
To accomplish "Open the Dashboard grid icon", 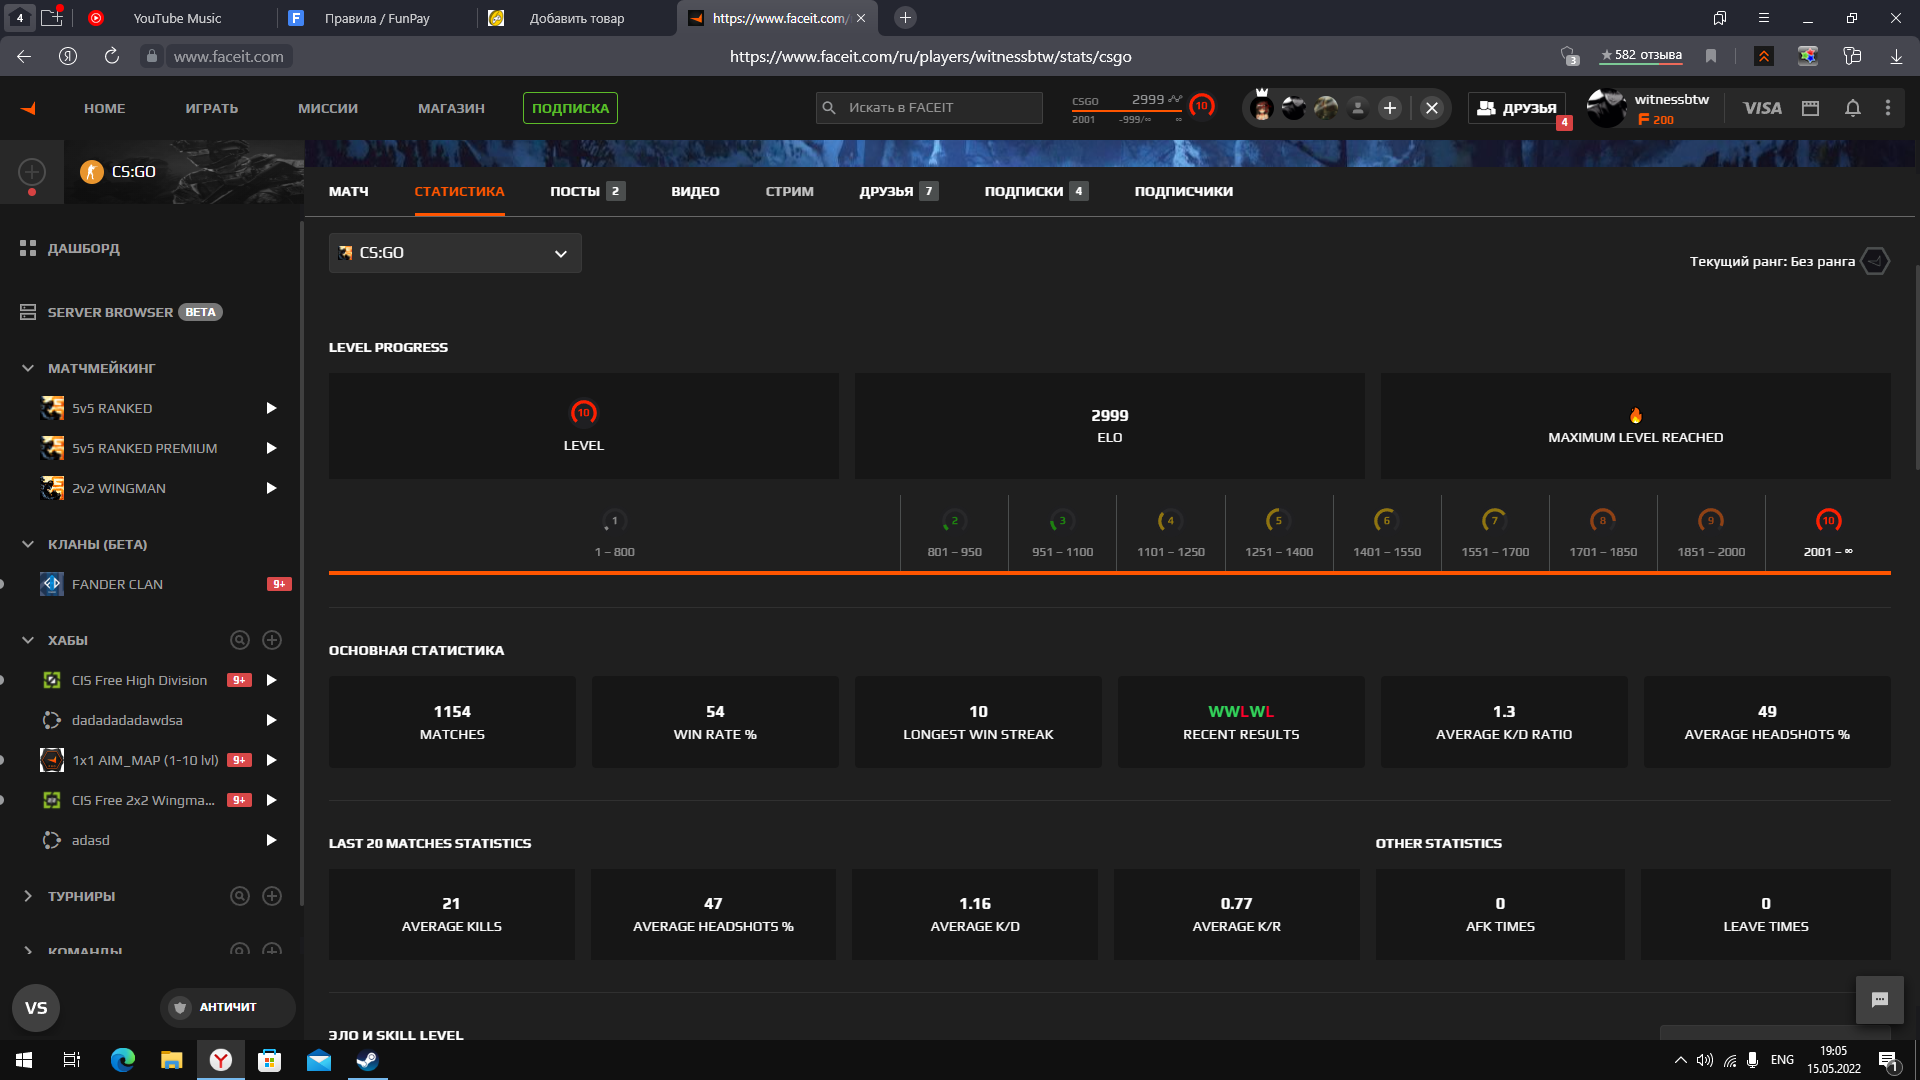I will [x=28, y=248].
